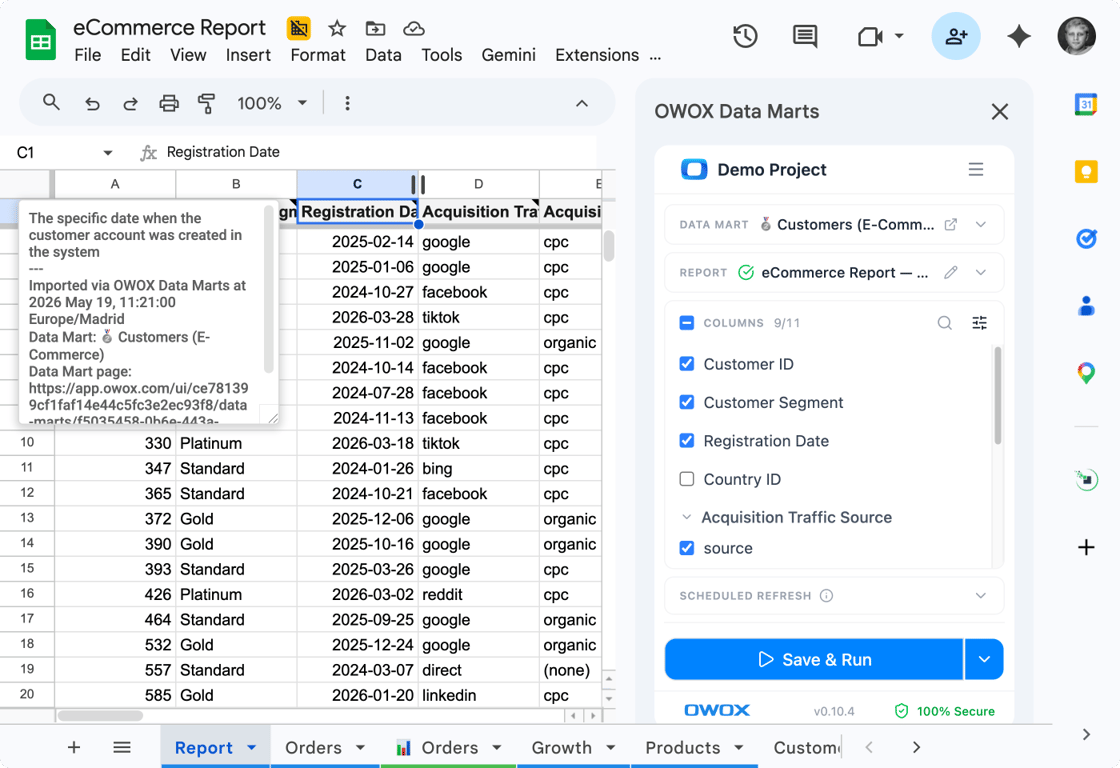Open Google Tasks side panel icon
The image size is (1120, 768).
[x=1086, y=239]
